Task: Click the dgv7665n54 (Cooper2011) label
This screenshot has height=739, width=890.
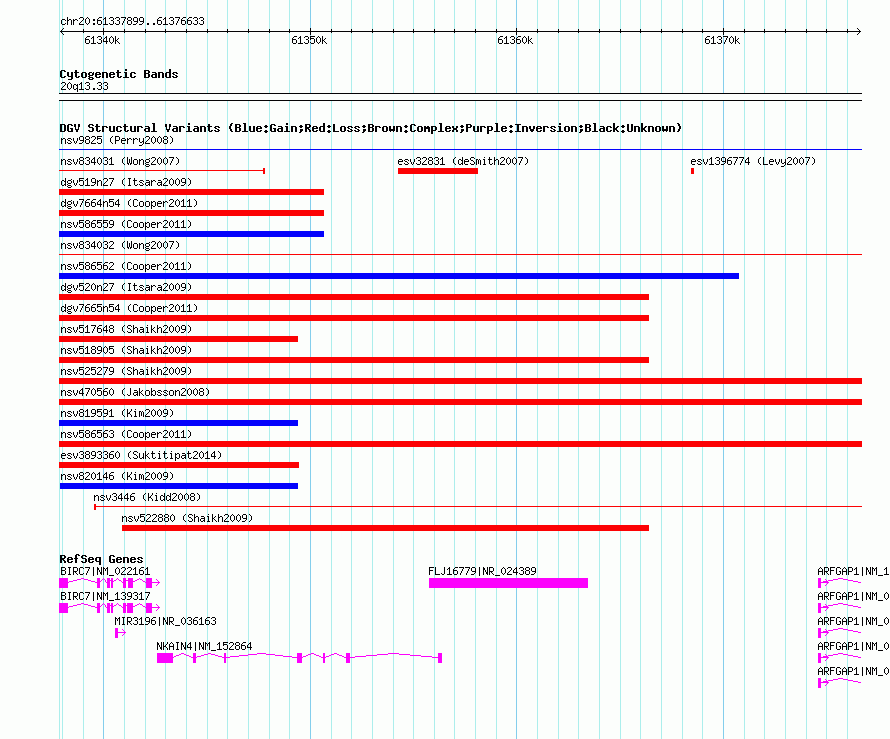Action: click(129, 308)
